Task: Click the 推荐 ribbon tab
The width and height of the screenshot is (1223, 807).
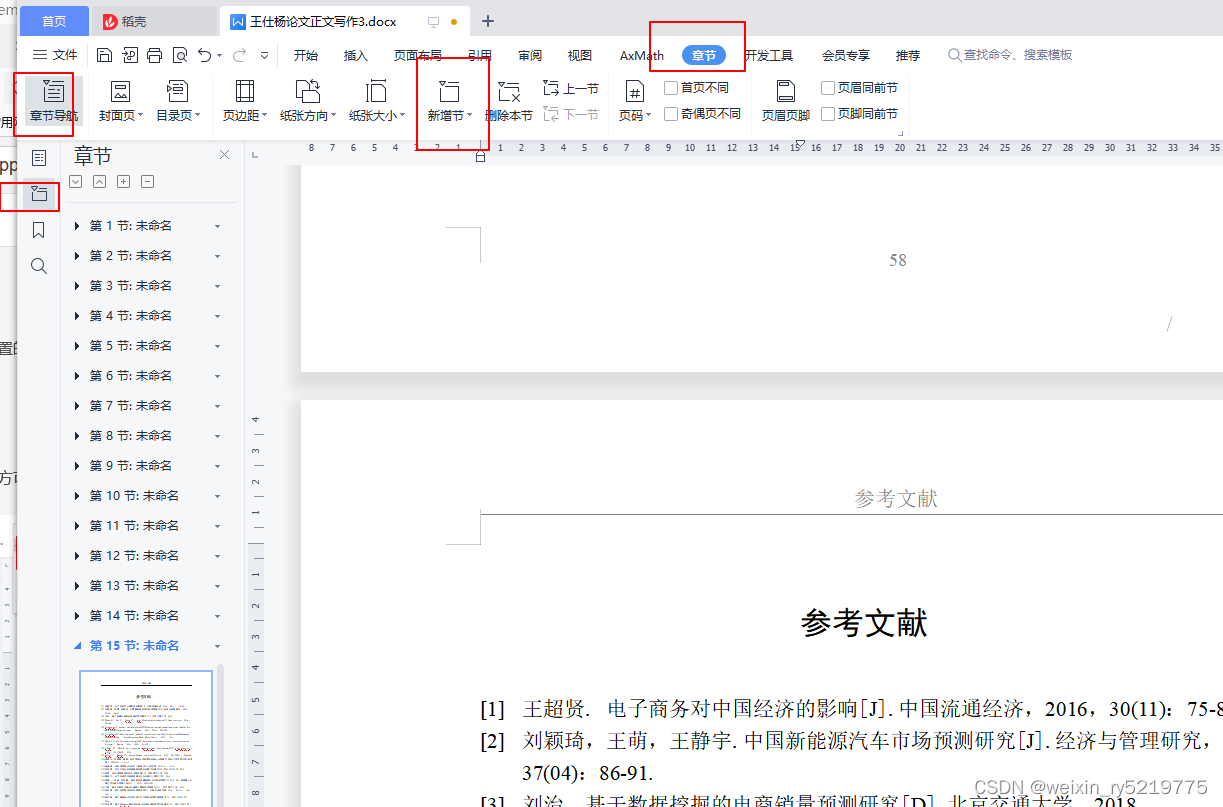Action: pos(908,55)
